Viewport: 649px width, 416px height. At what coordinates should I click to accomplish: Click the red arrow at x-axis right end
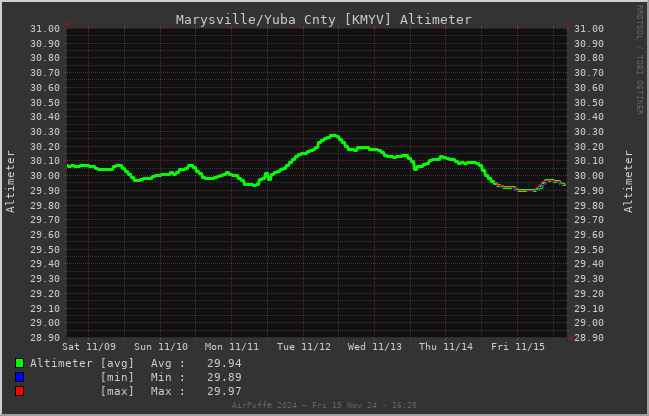[x=571, y=337]
